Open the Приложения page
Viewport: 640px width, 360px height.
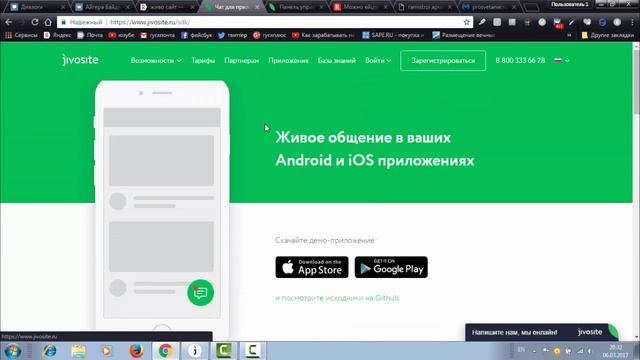pyautogui.click(x=288, y=60)
